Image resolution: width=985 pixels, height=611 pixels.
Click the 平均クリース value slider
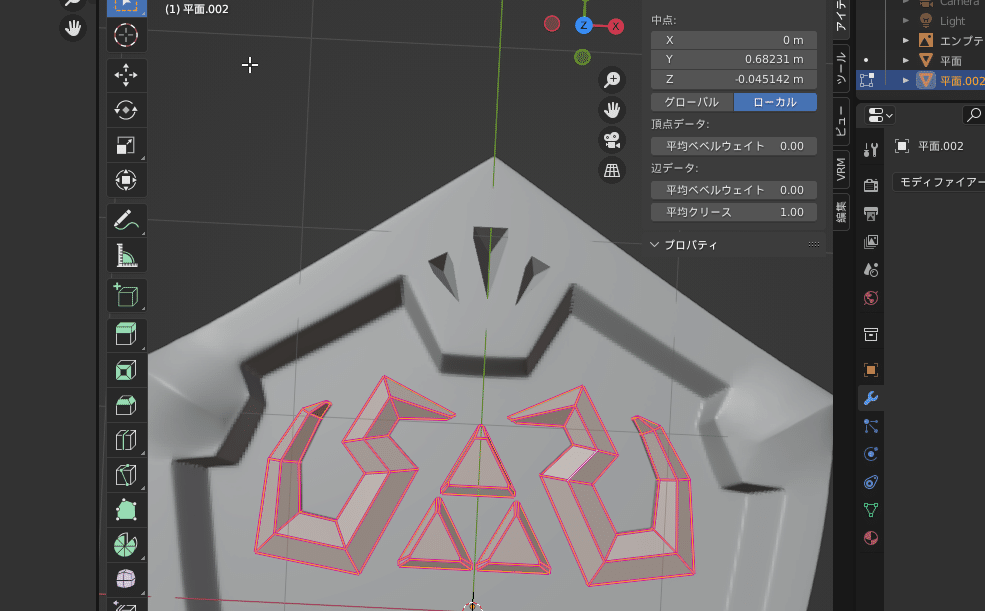point(733,211)
